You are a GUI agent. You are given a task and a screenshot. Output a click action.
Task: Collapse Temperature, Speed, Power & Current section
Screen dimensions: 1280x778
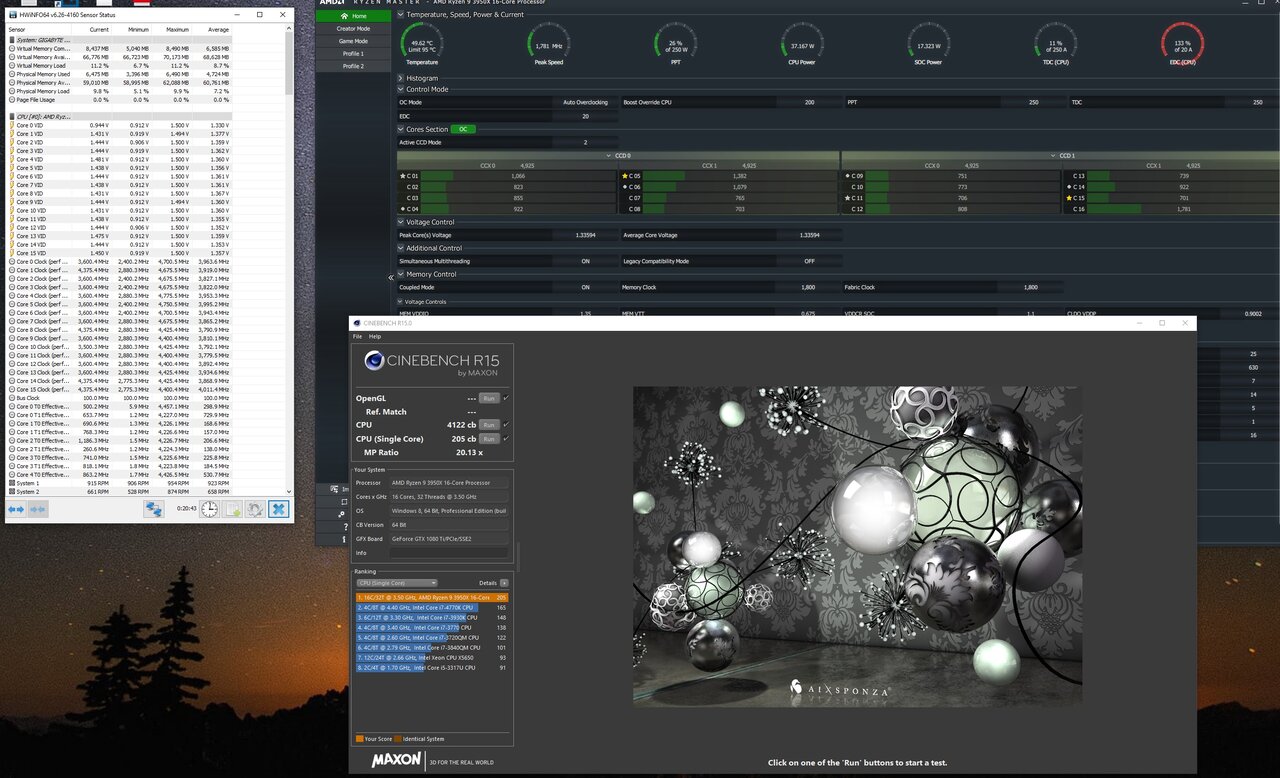coord(401,15)
